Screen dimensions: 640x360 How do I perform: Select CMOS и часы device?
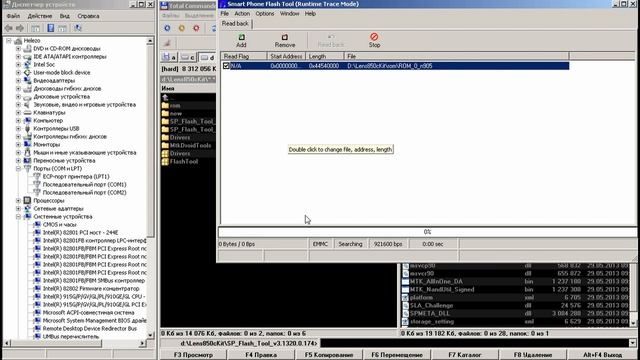point(60,224)
